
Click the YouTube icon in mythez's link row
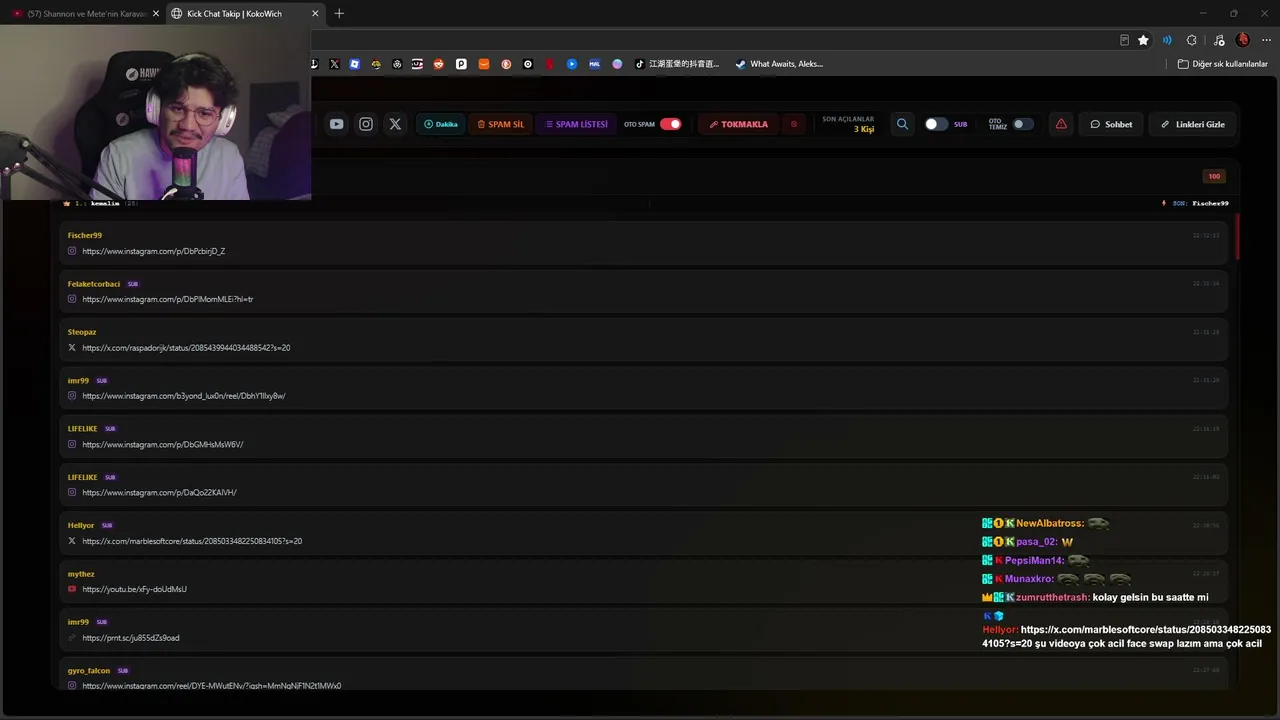coord(72,589)
